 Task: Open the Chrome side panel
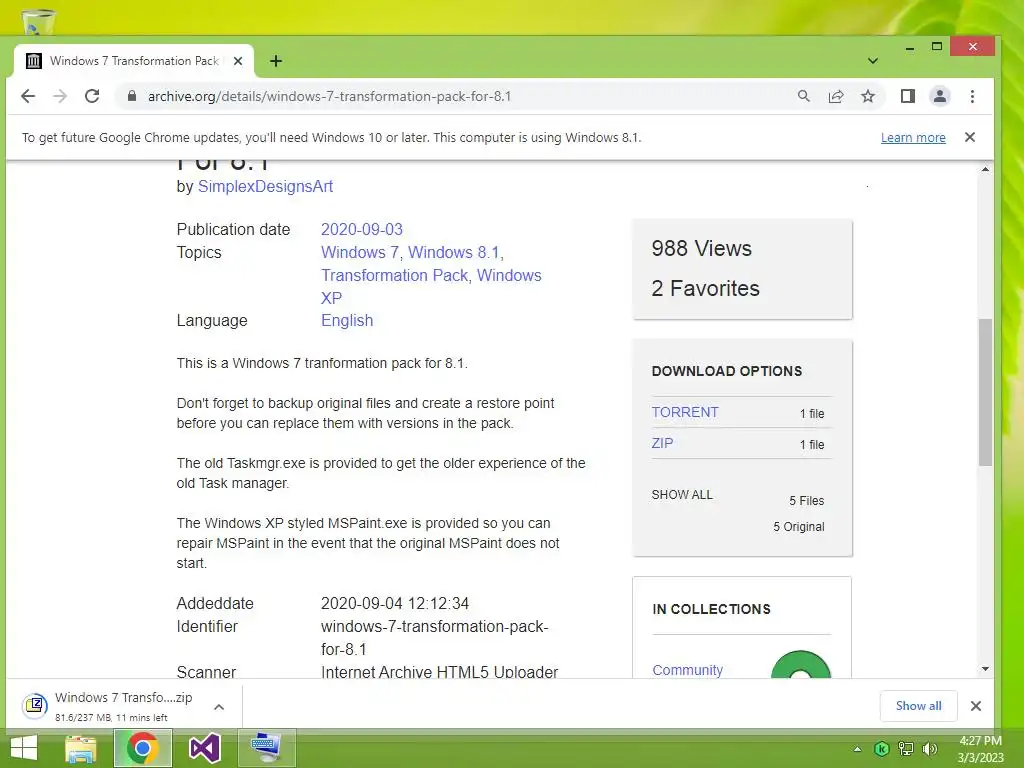pos(908,97)
